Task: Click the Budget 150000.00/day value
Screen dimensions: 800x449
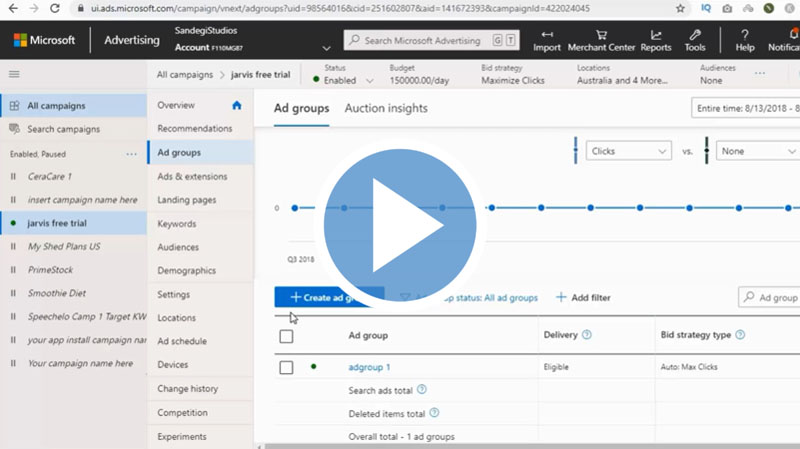Action: 419,81
